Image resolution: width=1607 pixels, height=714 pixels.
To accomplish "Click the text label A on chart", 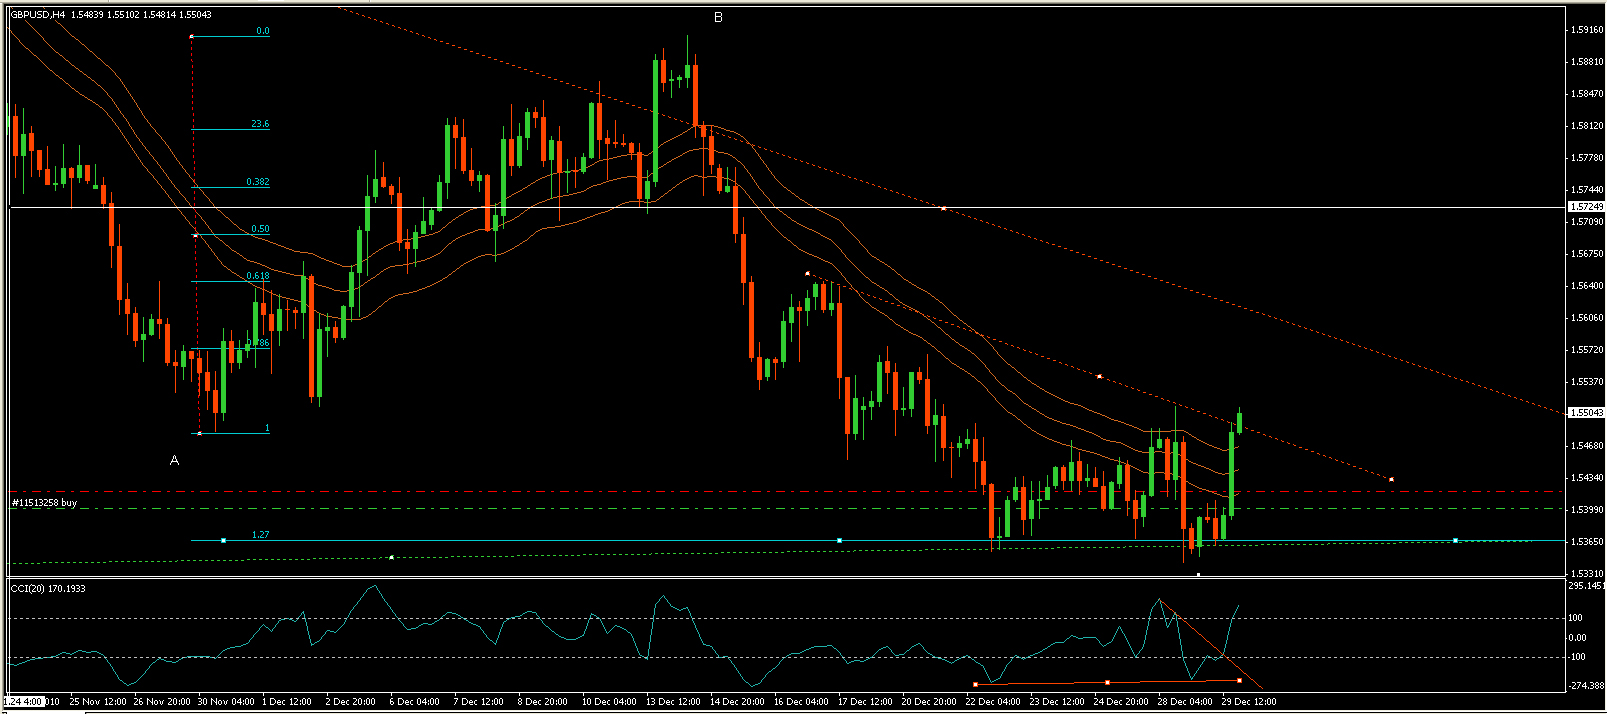I will click(174, 461).
